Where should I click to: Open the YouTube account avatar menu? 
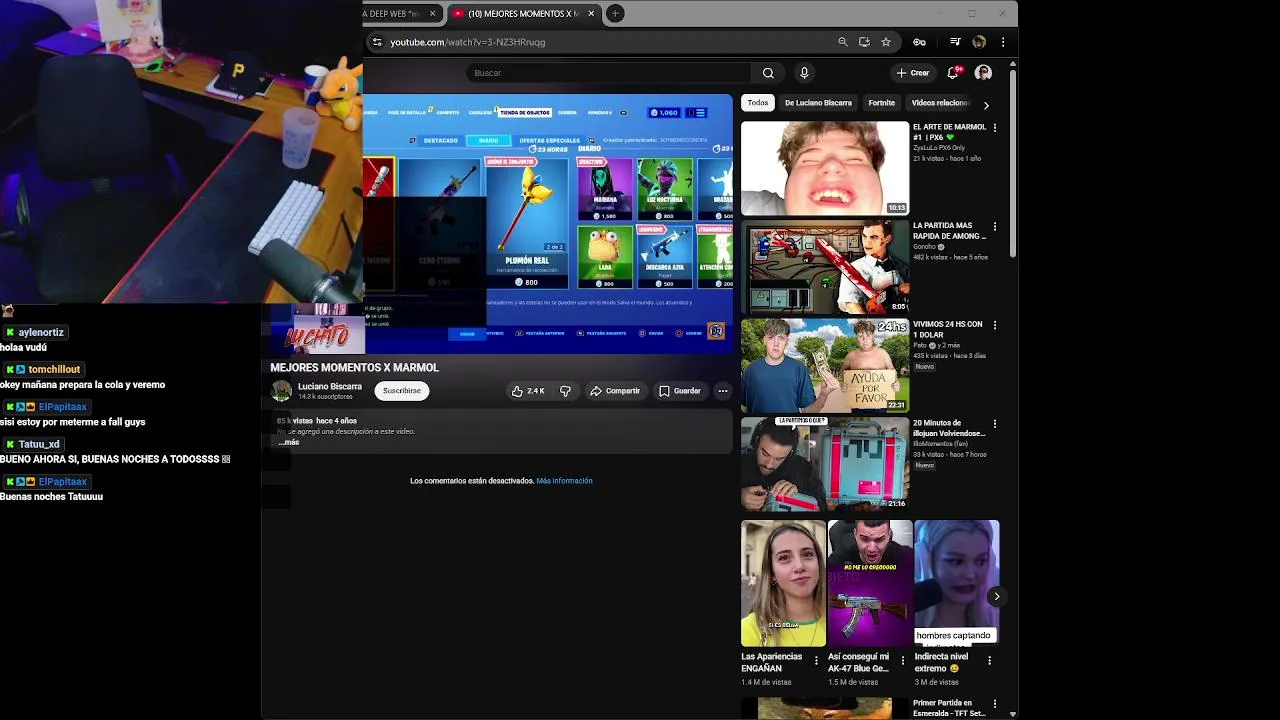[983, 73]
